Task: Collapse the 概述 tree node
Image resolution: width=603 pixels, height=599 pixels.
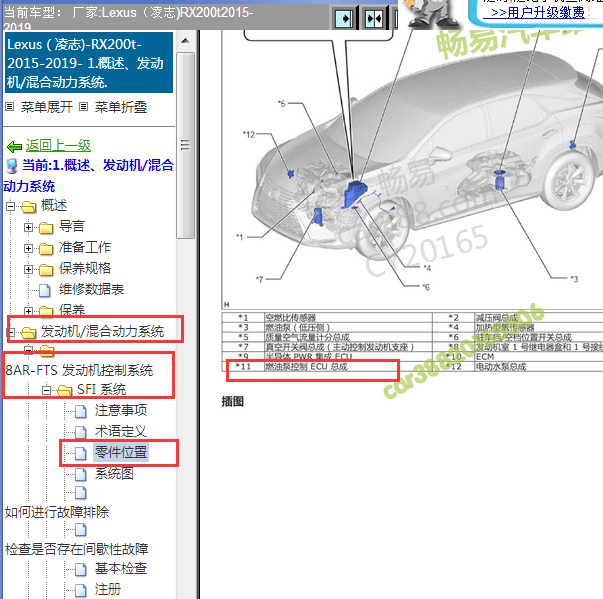Action: (10, 206)
